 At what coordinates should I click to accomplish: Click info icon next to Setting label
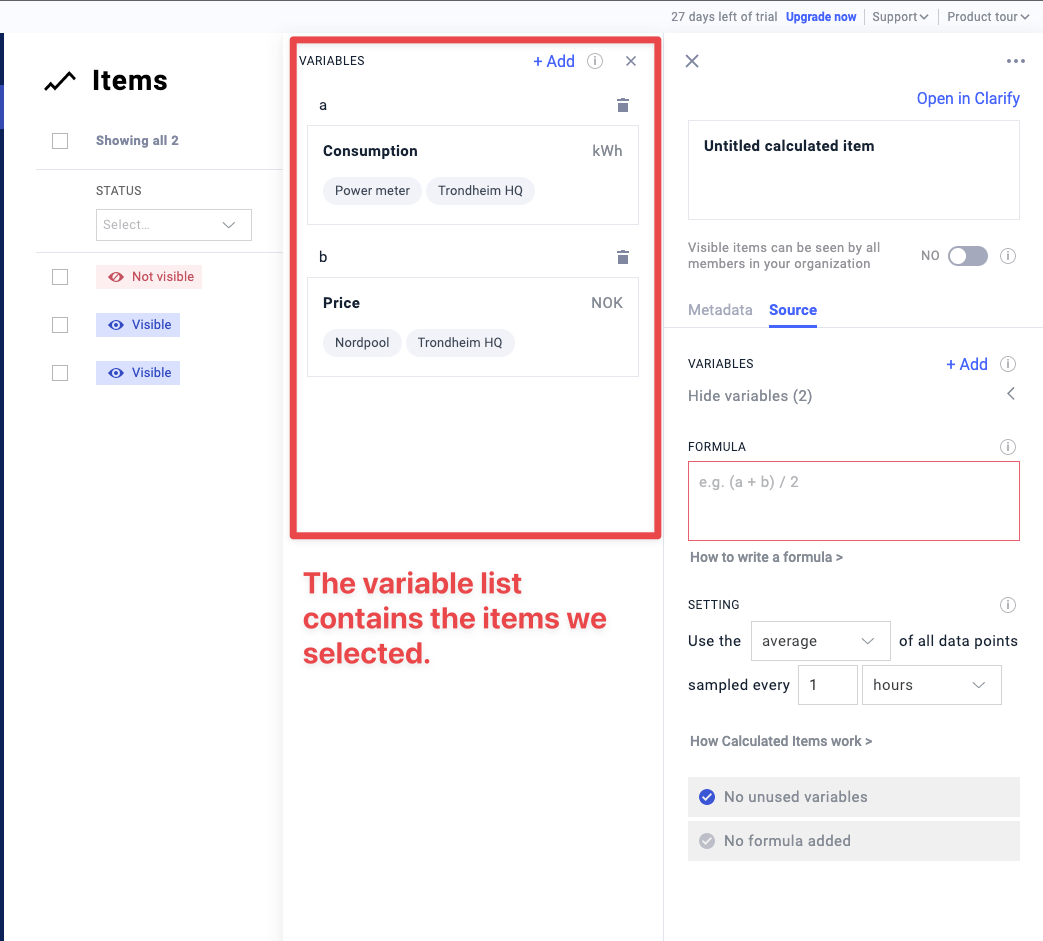(1008, 605)
